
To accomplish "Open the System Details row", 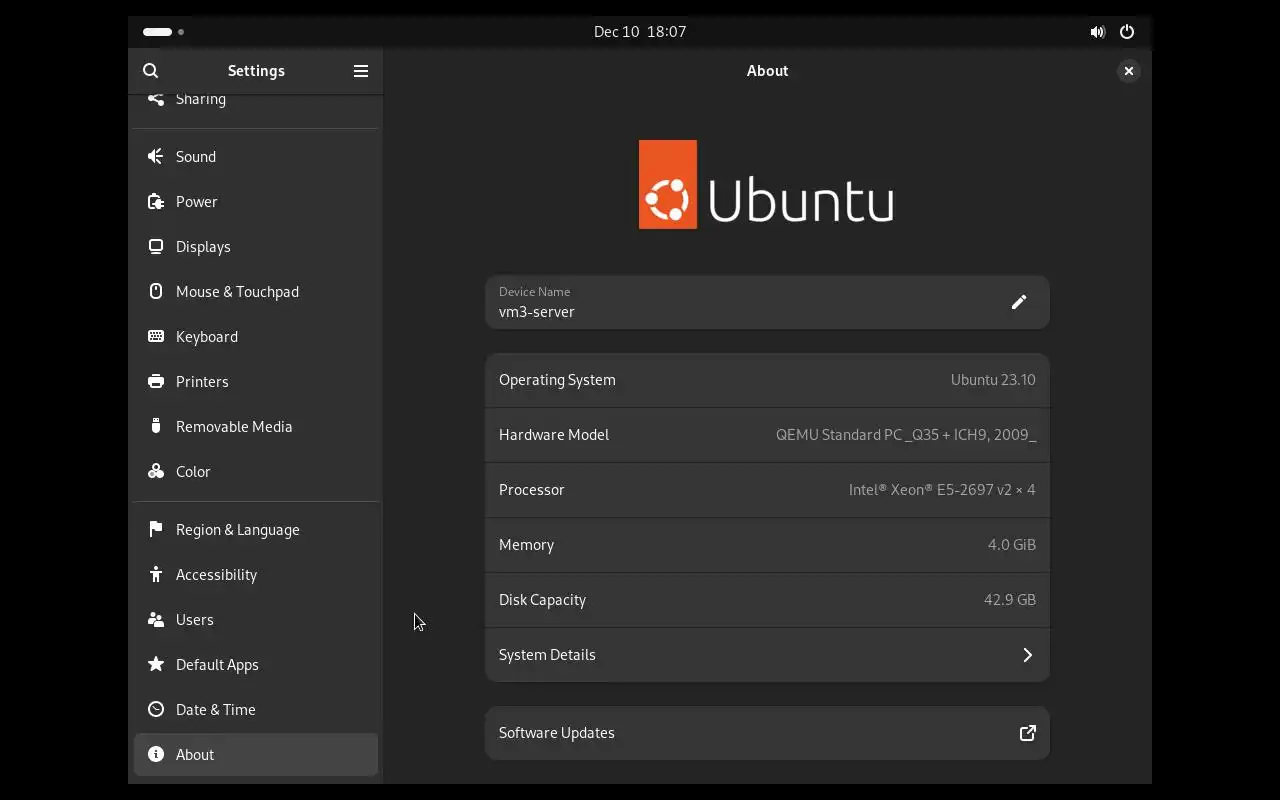I will (767, 655).
